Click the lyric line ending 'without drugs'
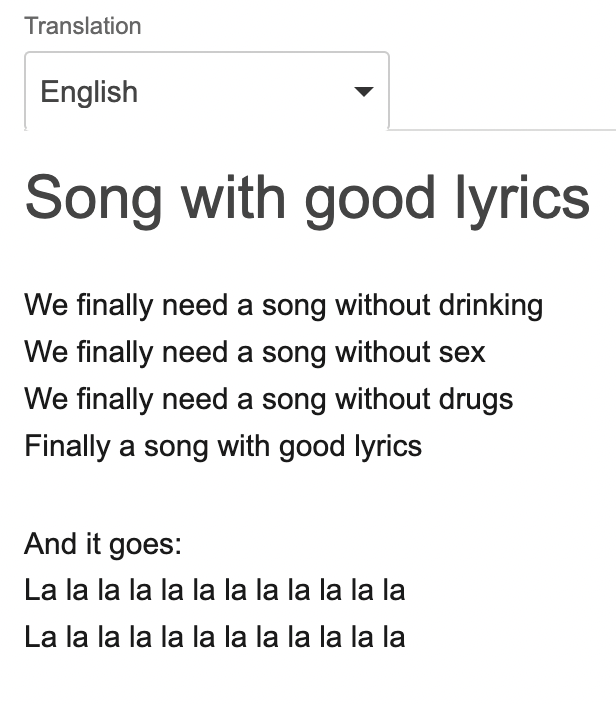 pos(268,399)
